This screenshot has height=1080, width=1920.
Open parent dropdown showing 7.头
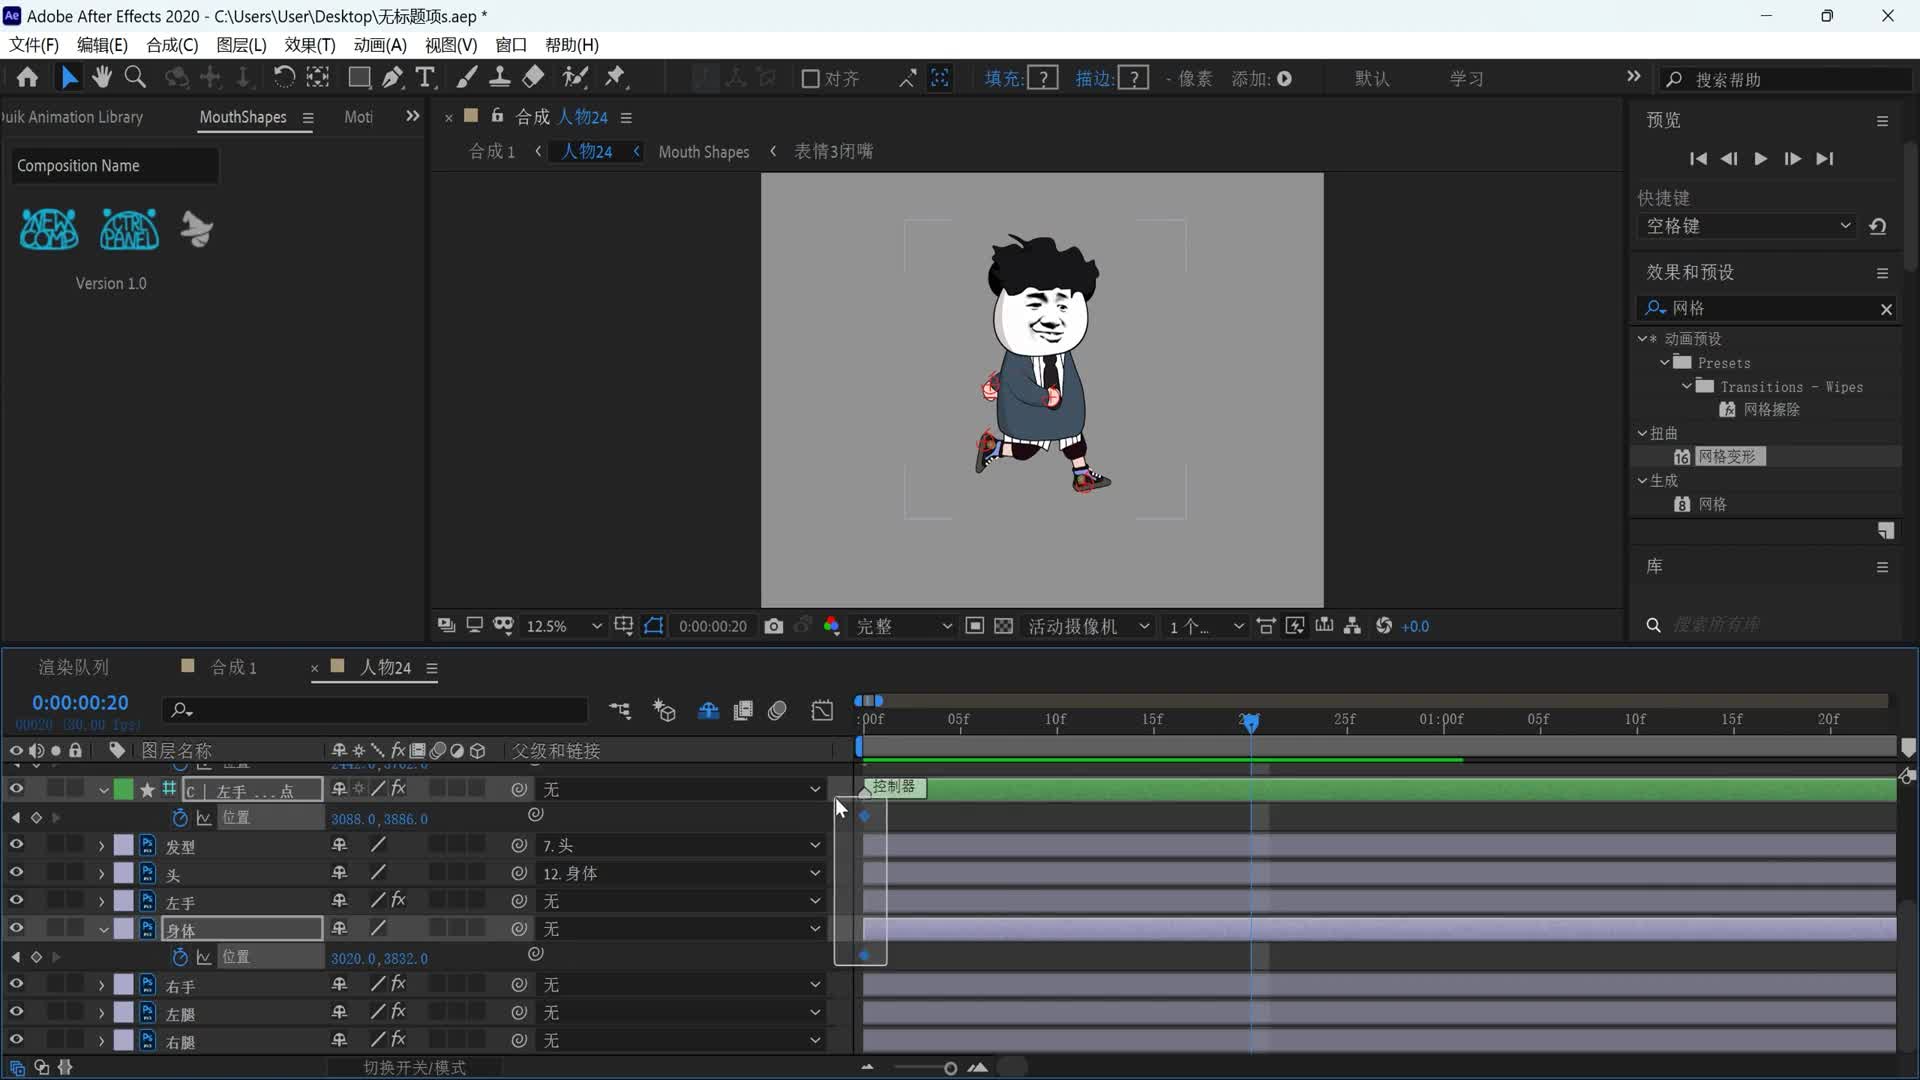coord(680,845)
